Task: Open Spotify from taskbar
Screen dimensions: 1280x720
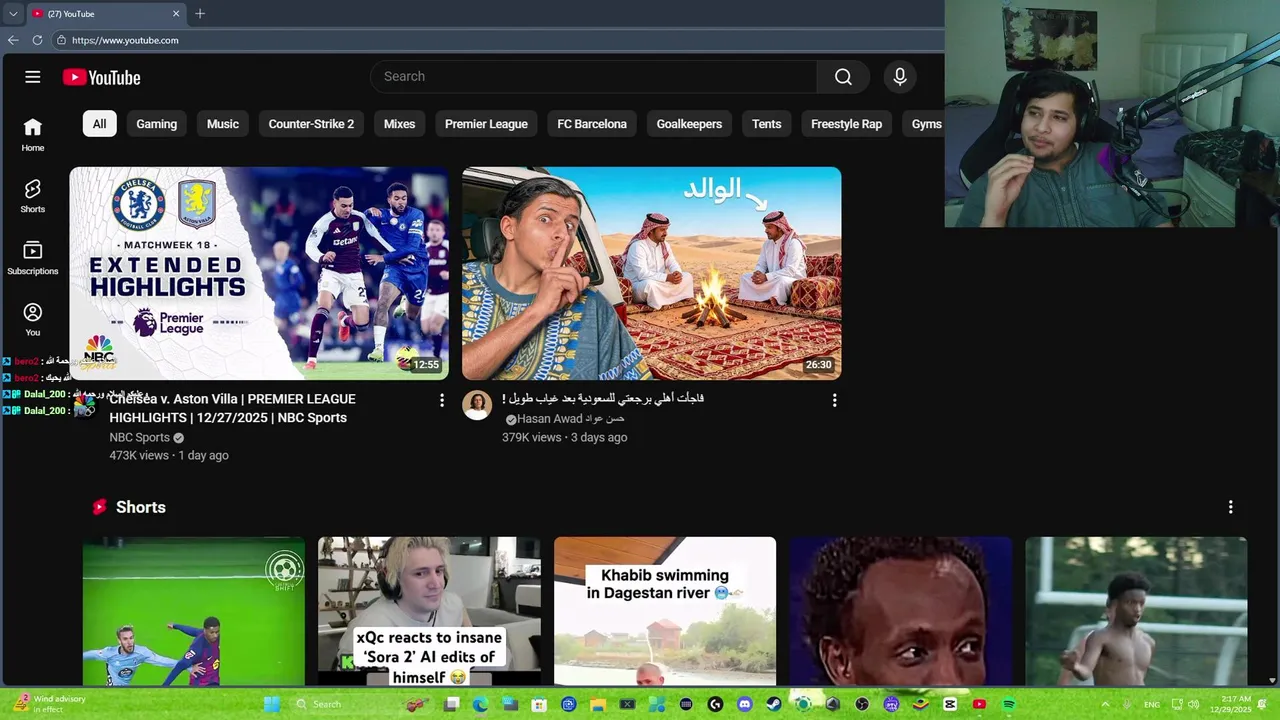Action: (1008, 704)
